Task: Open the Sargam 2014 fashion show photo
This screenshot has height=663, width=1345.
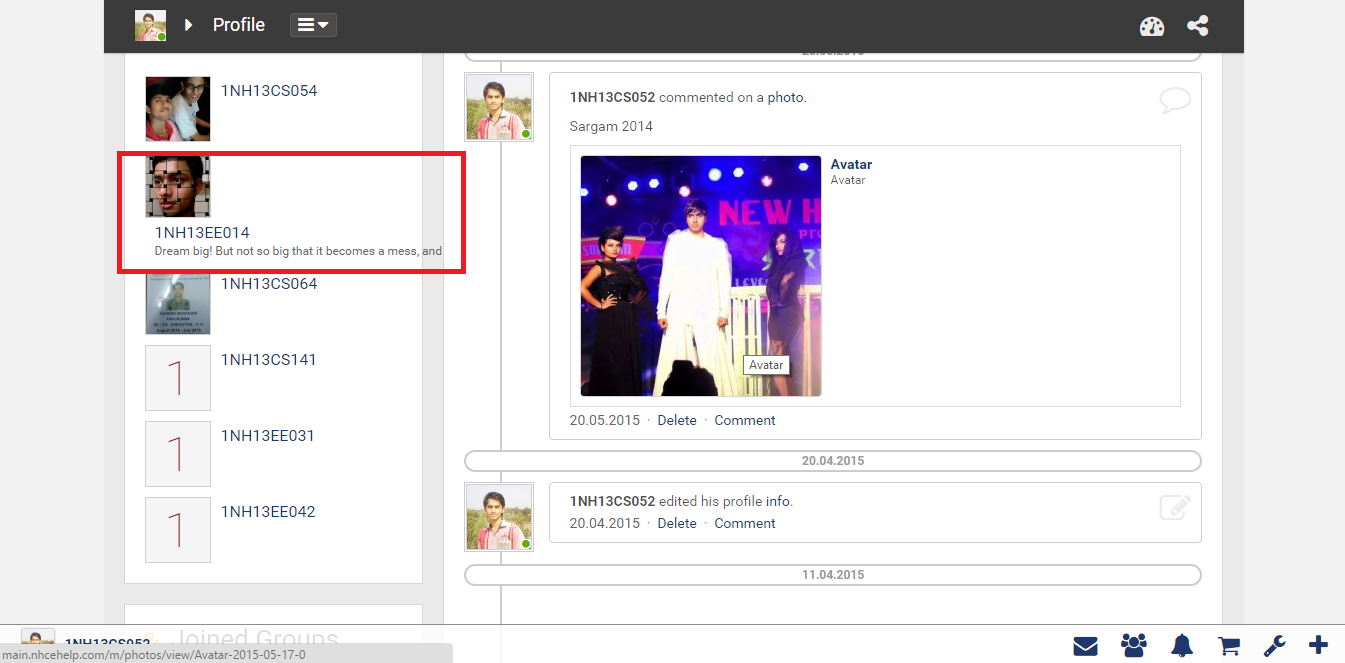Action: [x=700, y=275]
